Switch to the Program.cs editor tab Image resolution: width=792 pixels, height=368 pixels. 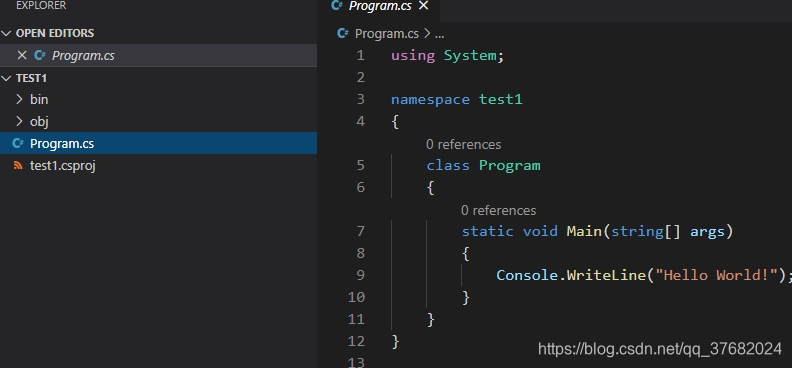(379, 7)
